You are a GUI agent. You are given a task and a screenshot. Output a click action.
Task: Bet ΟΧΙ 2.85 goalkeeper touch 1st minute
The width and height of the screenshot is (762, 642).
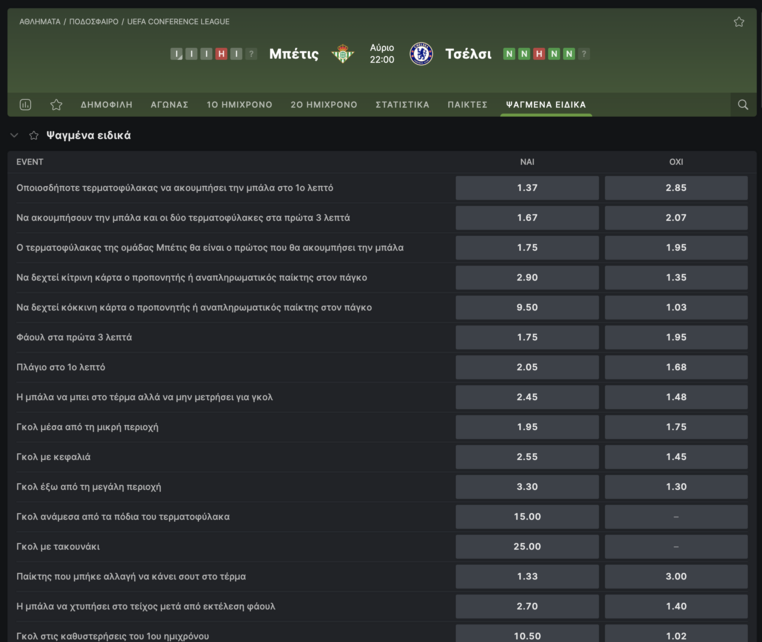[x=676, y=188]
